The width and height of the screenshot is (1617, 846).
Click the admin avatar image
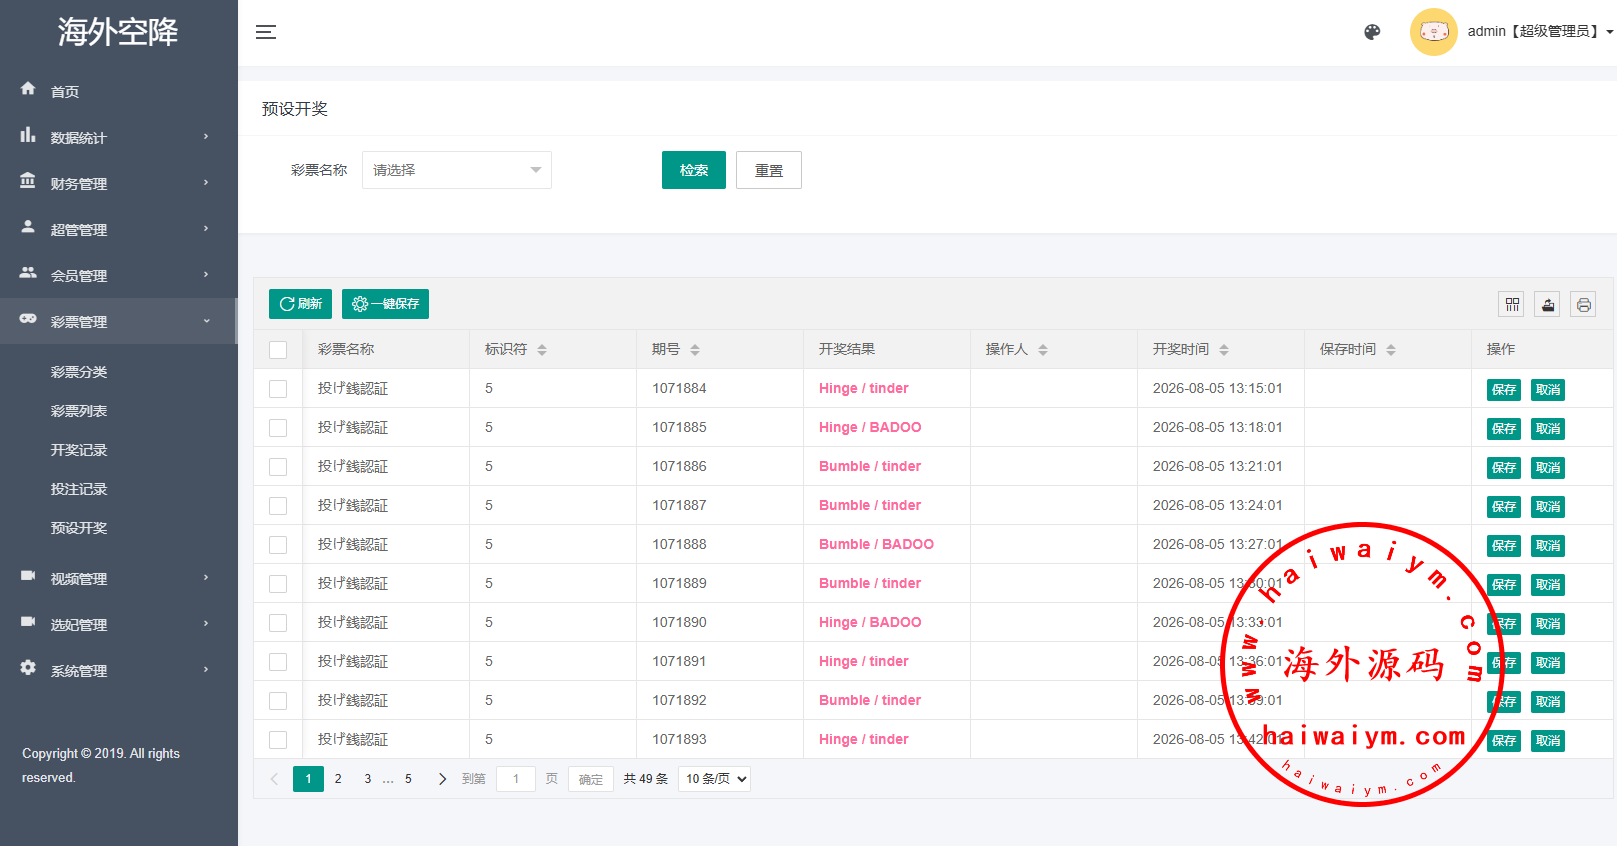(x=1434, y=32)
